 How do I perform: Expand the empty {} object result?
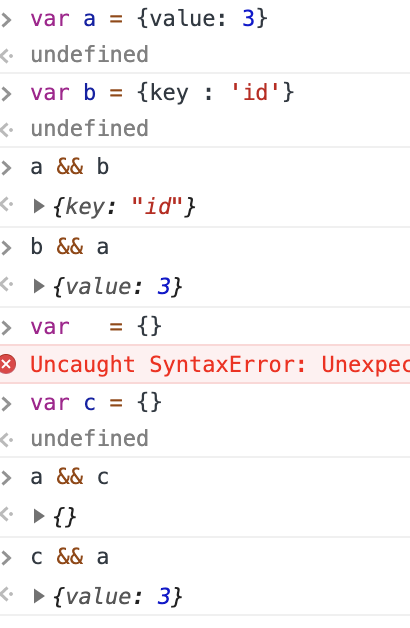pos(39,516)
